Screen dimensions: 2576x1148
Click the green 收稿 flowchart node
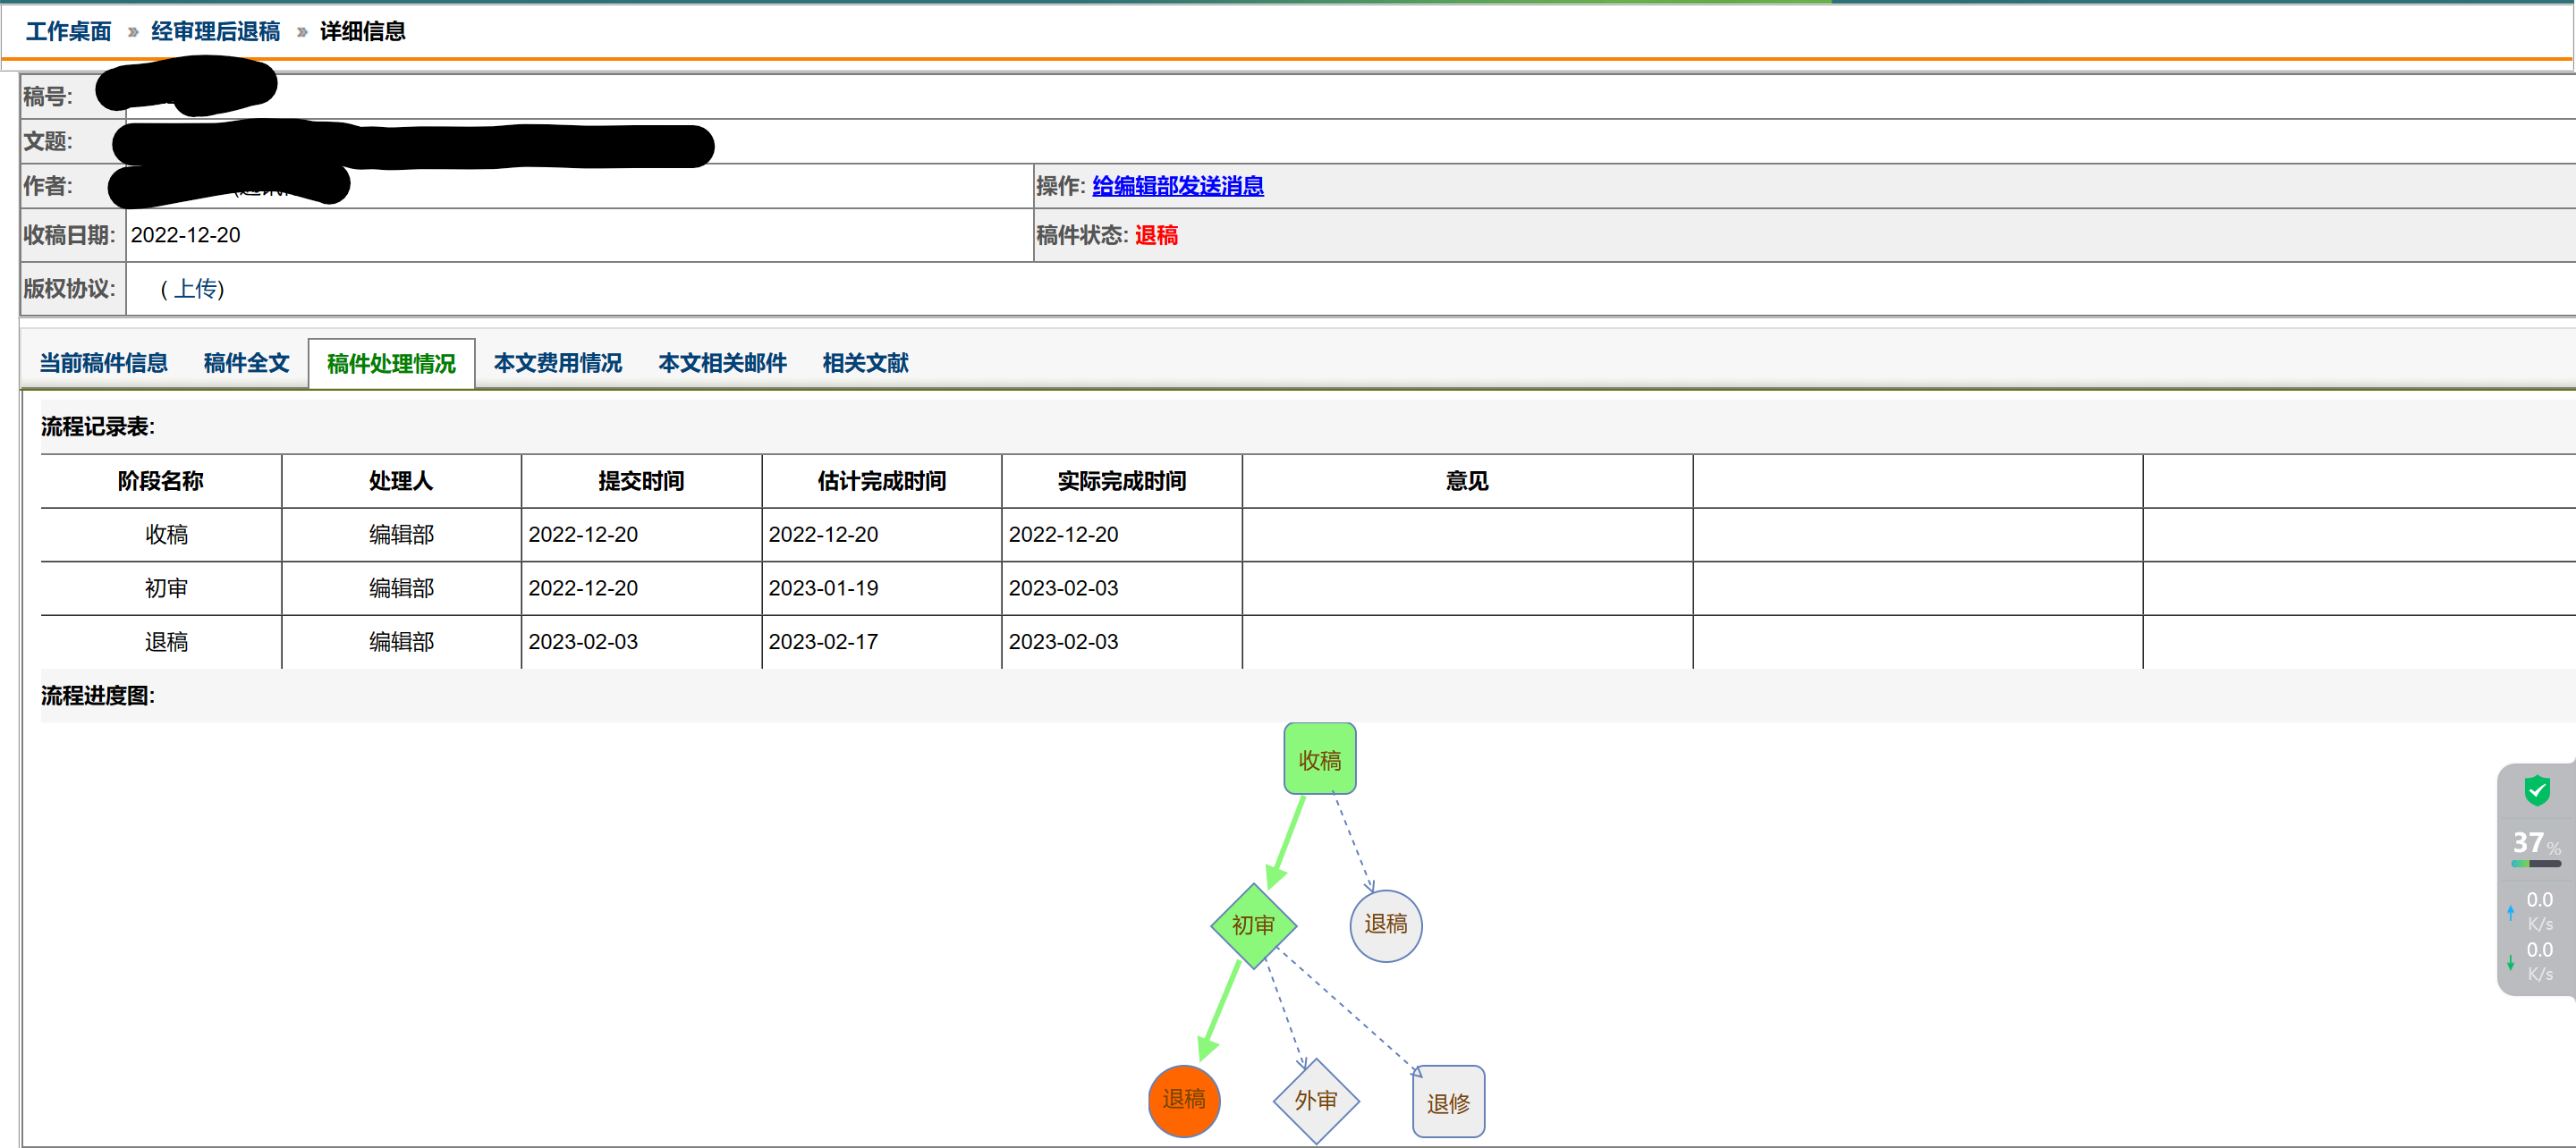pyautogui.click(x=1319, y=759)
